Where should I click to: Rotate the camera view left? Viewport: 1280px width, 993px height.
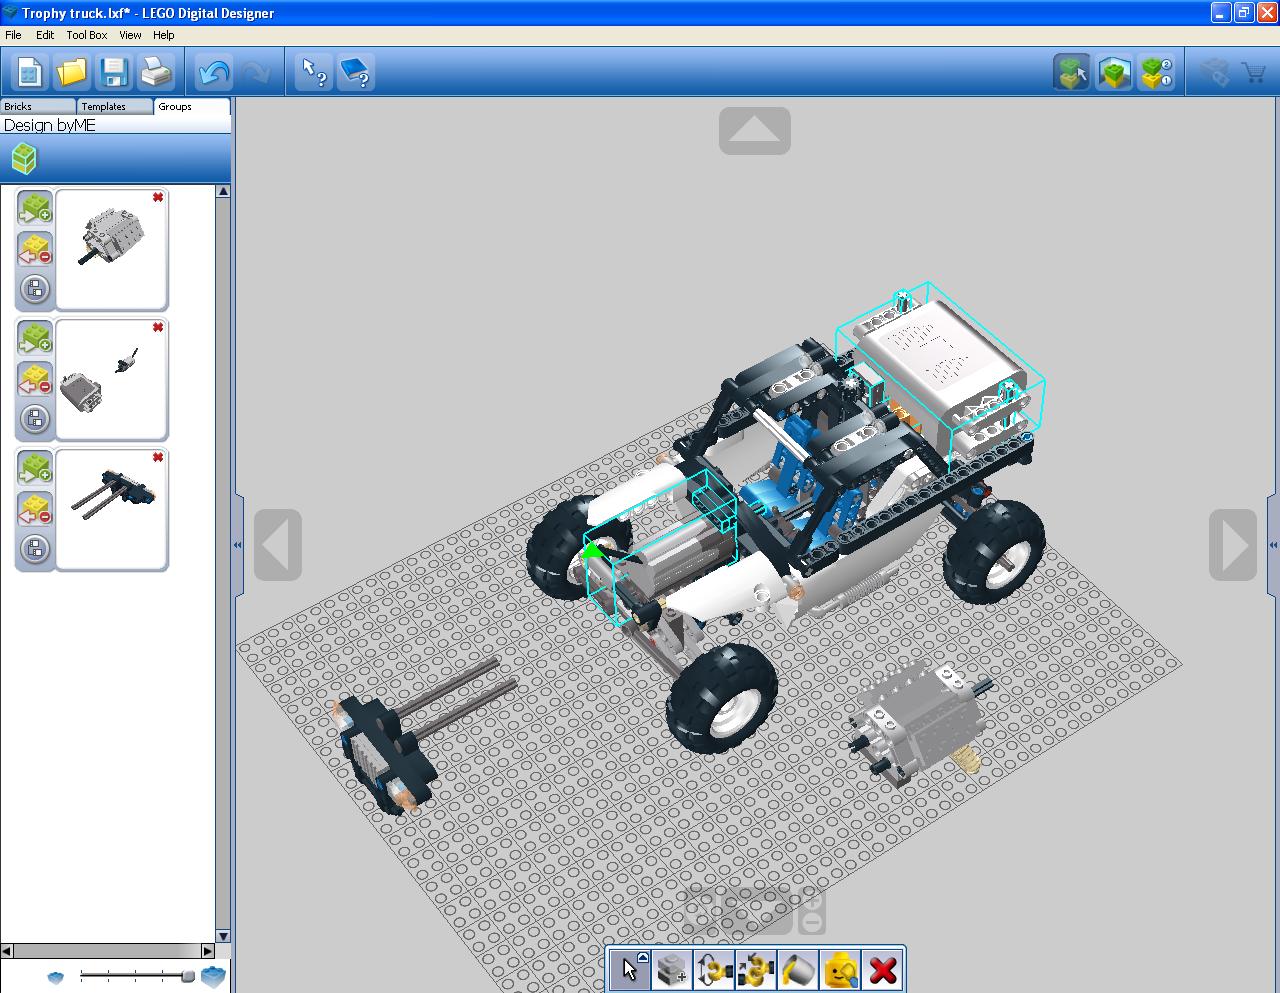coord(278,545)
